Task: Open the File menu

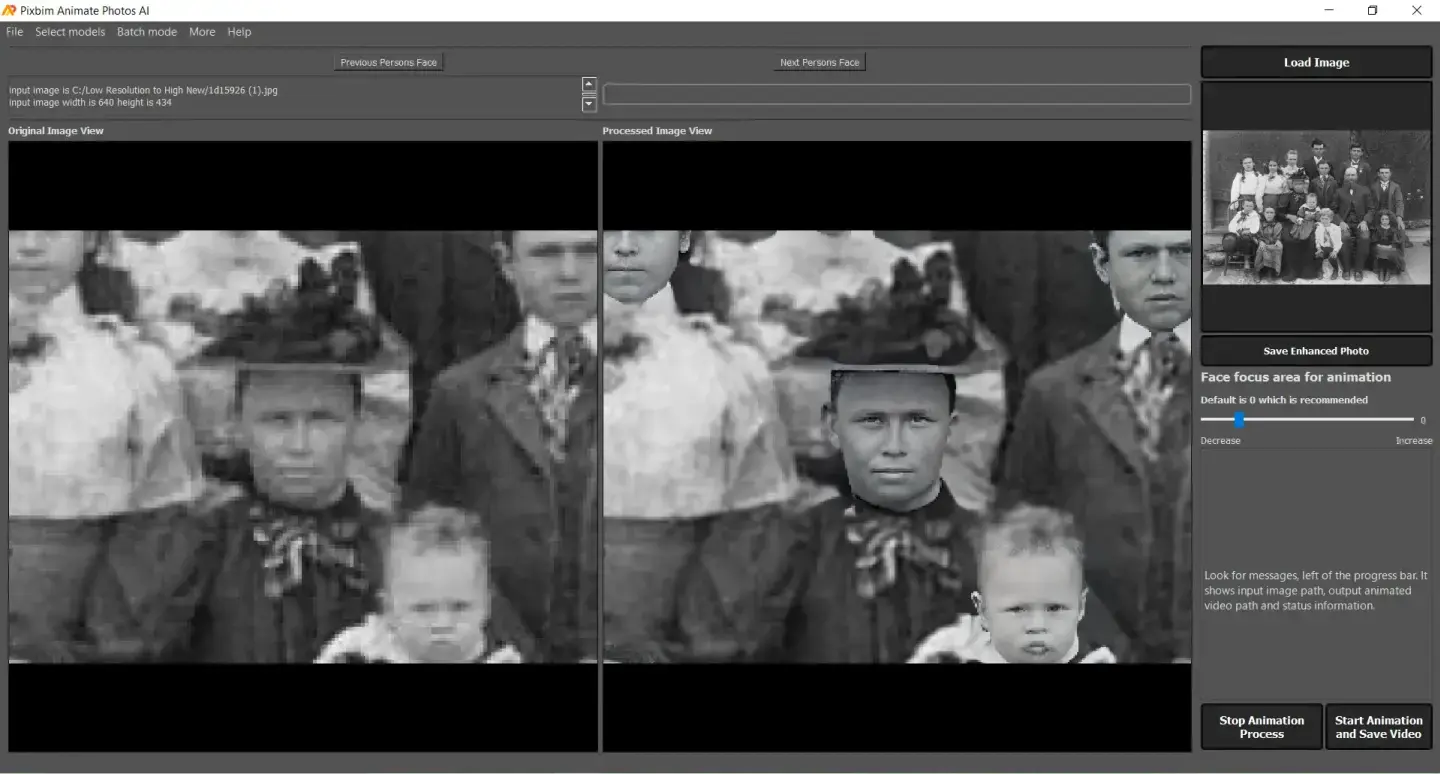Action: [14, 32]
